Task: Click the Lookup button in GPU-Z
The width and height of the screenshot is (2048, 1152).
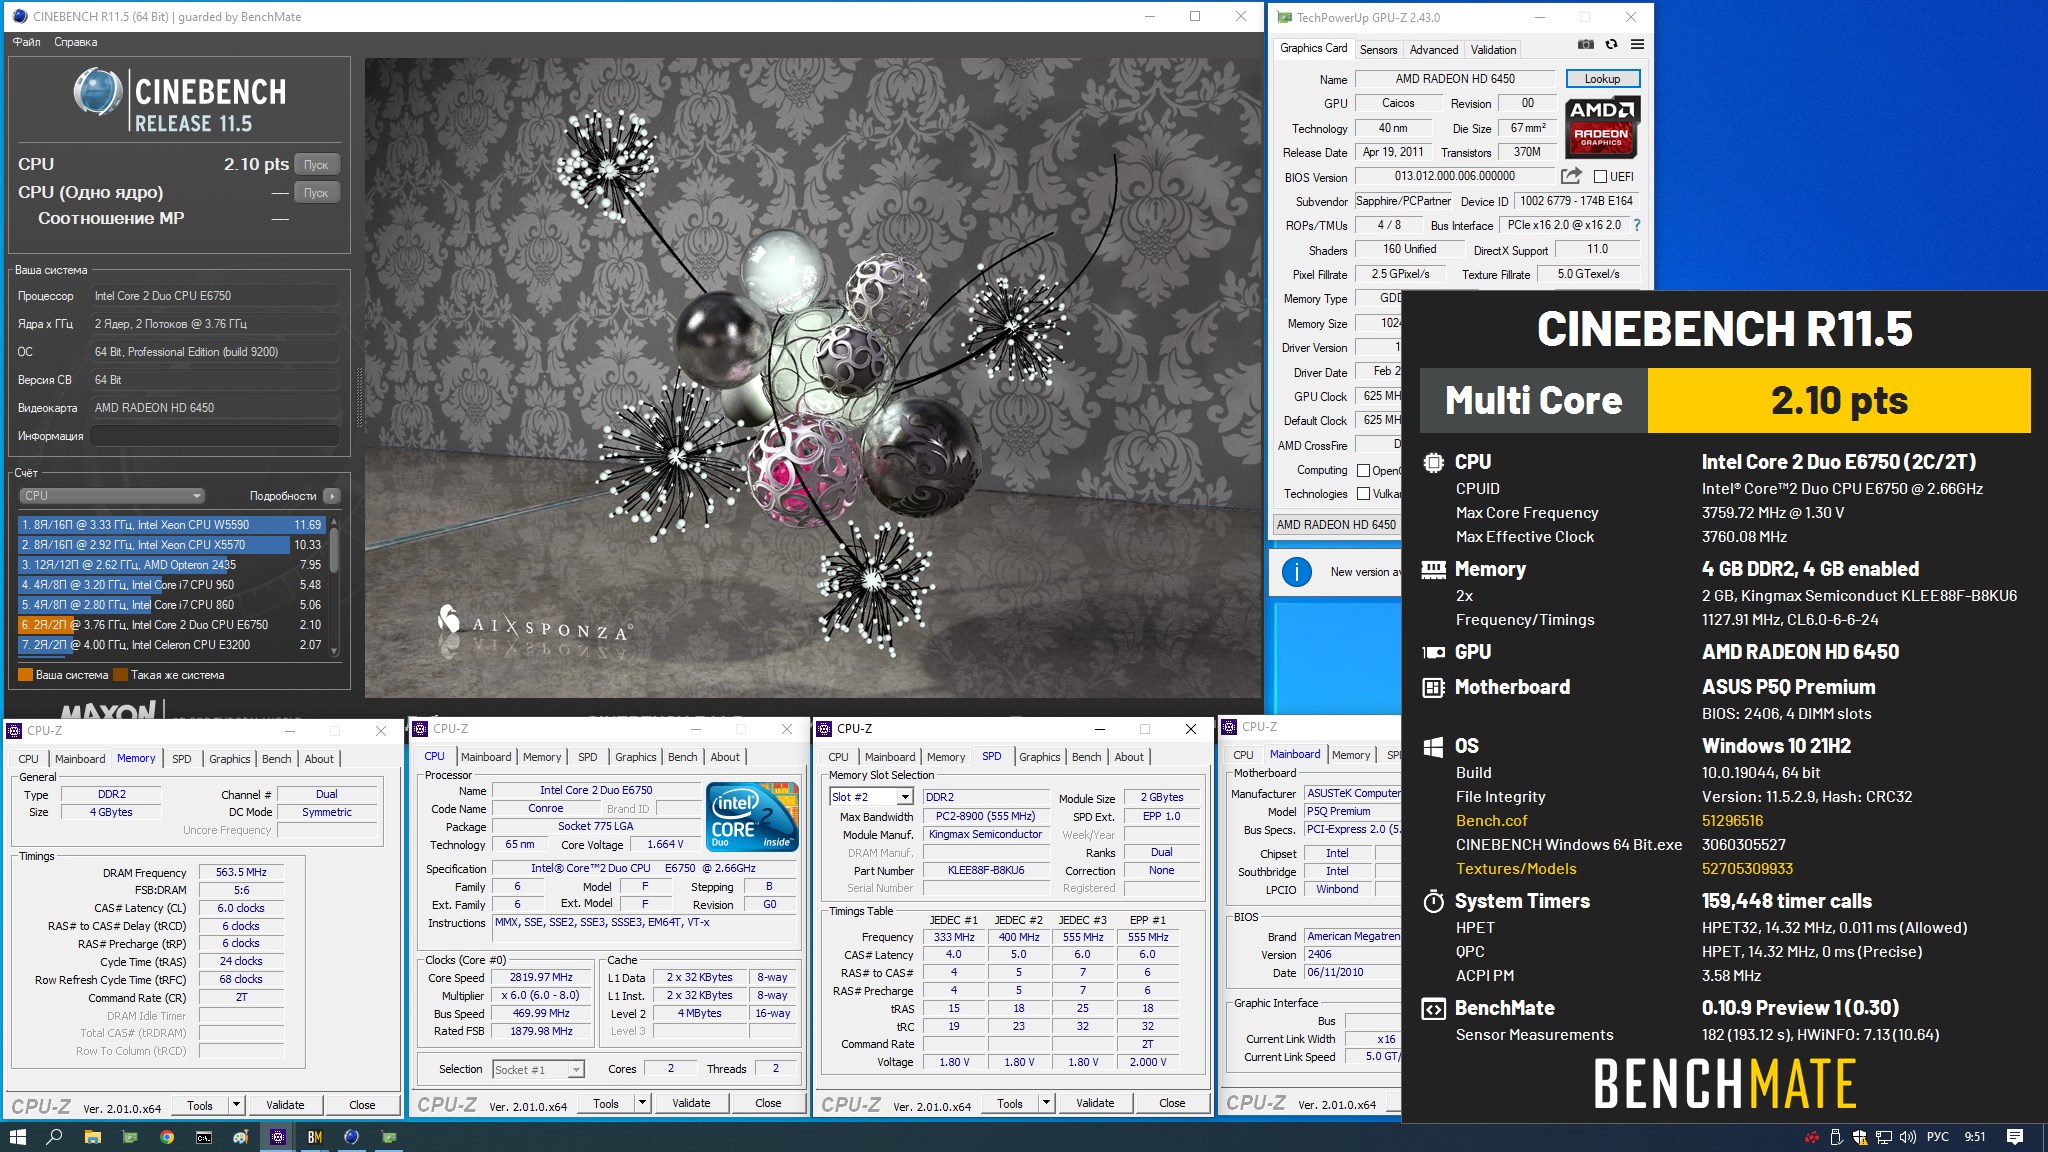Action: pyautogui.click(x=1602, y=79)
